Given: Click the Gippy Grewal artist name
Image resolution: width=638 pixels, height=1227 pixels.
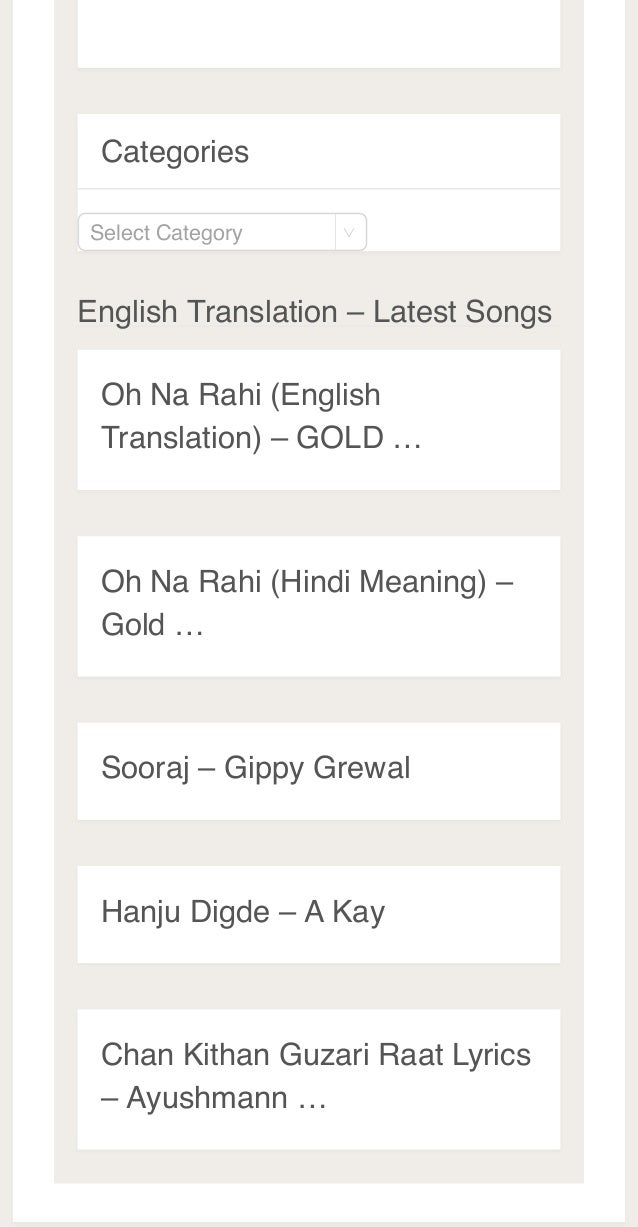Looking at the screenshot, I should click(317, 768).
